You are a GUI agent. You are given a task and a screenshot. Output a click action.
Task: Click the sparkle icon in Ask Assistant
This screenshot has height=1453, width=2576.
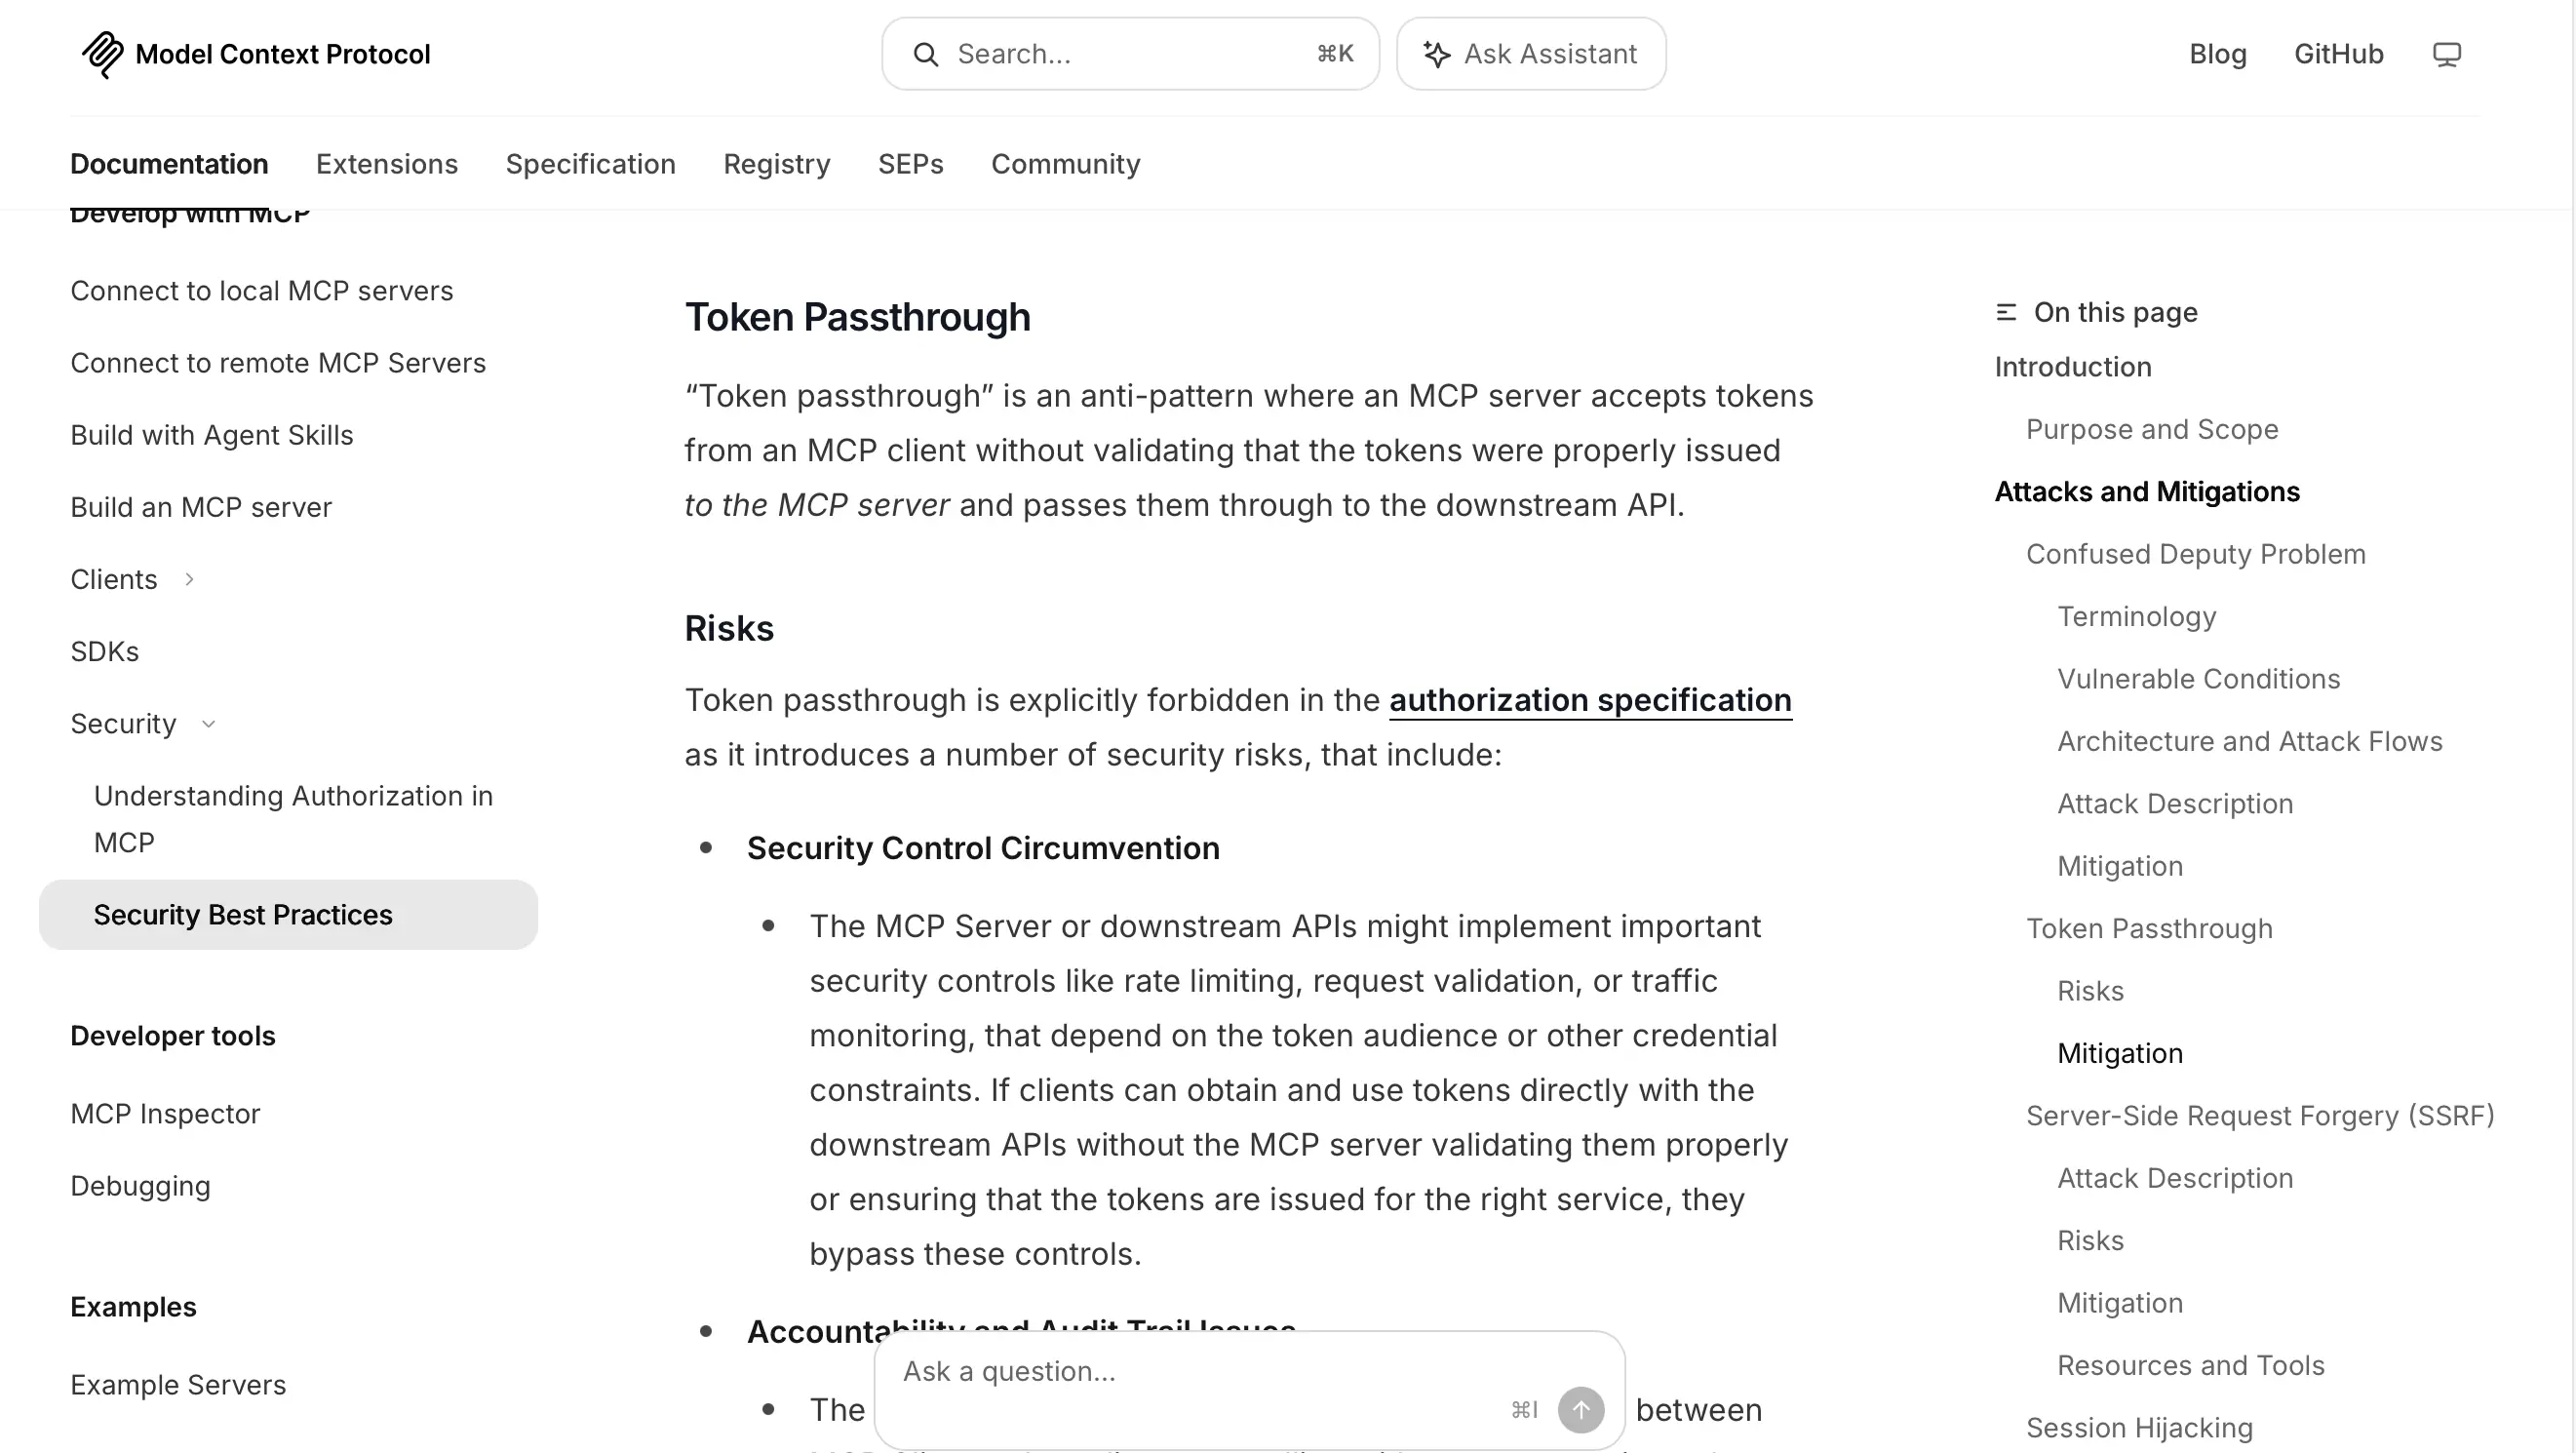[1437, 54]
